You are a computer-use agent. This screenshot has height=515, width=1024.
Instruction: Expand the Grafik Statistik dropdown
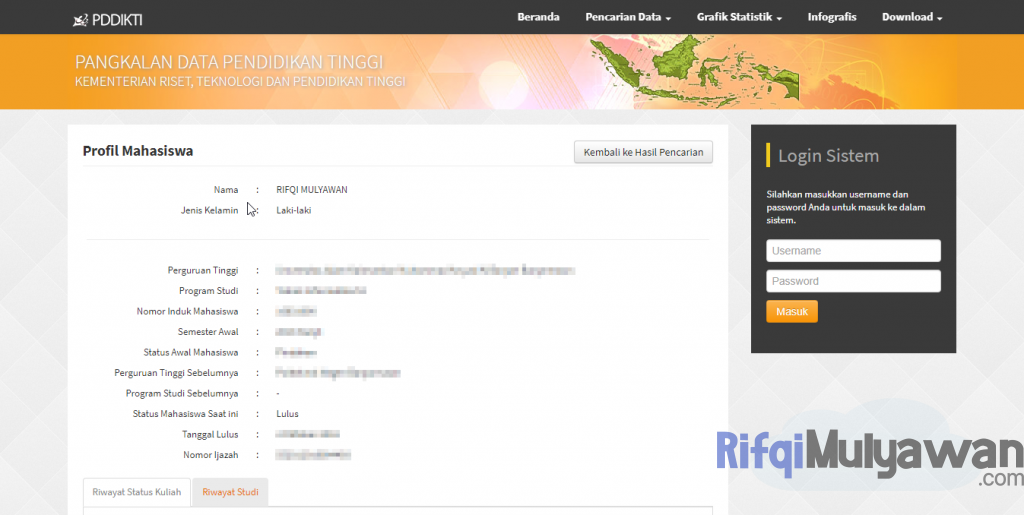739,17
